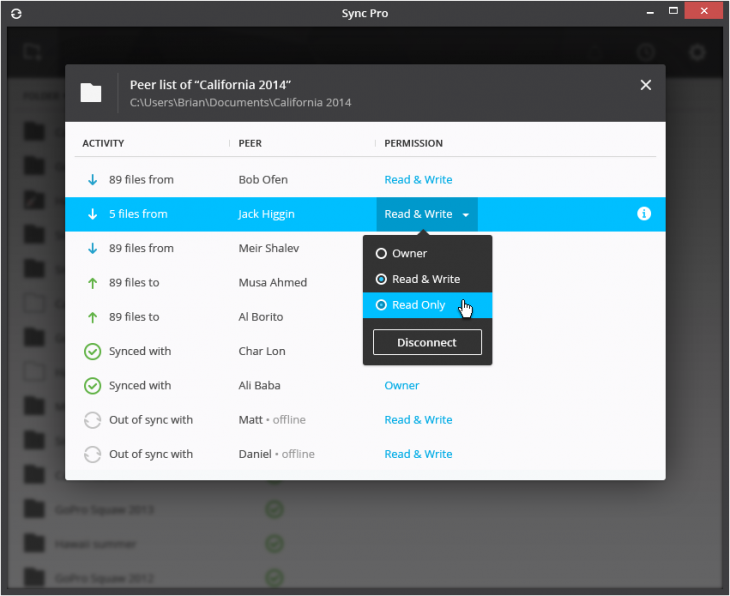Click download arrow icon in Jack Higgin row
The height and width of the screenshot is (596, 730).
(93, 214)
